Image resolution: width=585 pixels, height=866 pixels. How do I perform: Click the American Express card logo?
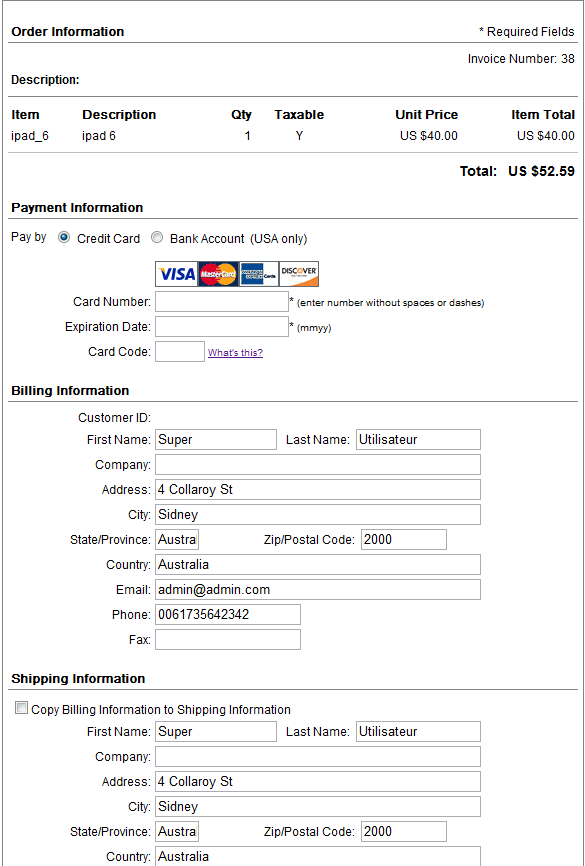pos(259,274)
